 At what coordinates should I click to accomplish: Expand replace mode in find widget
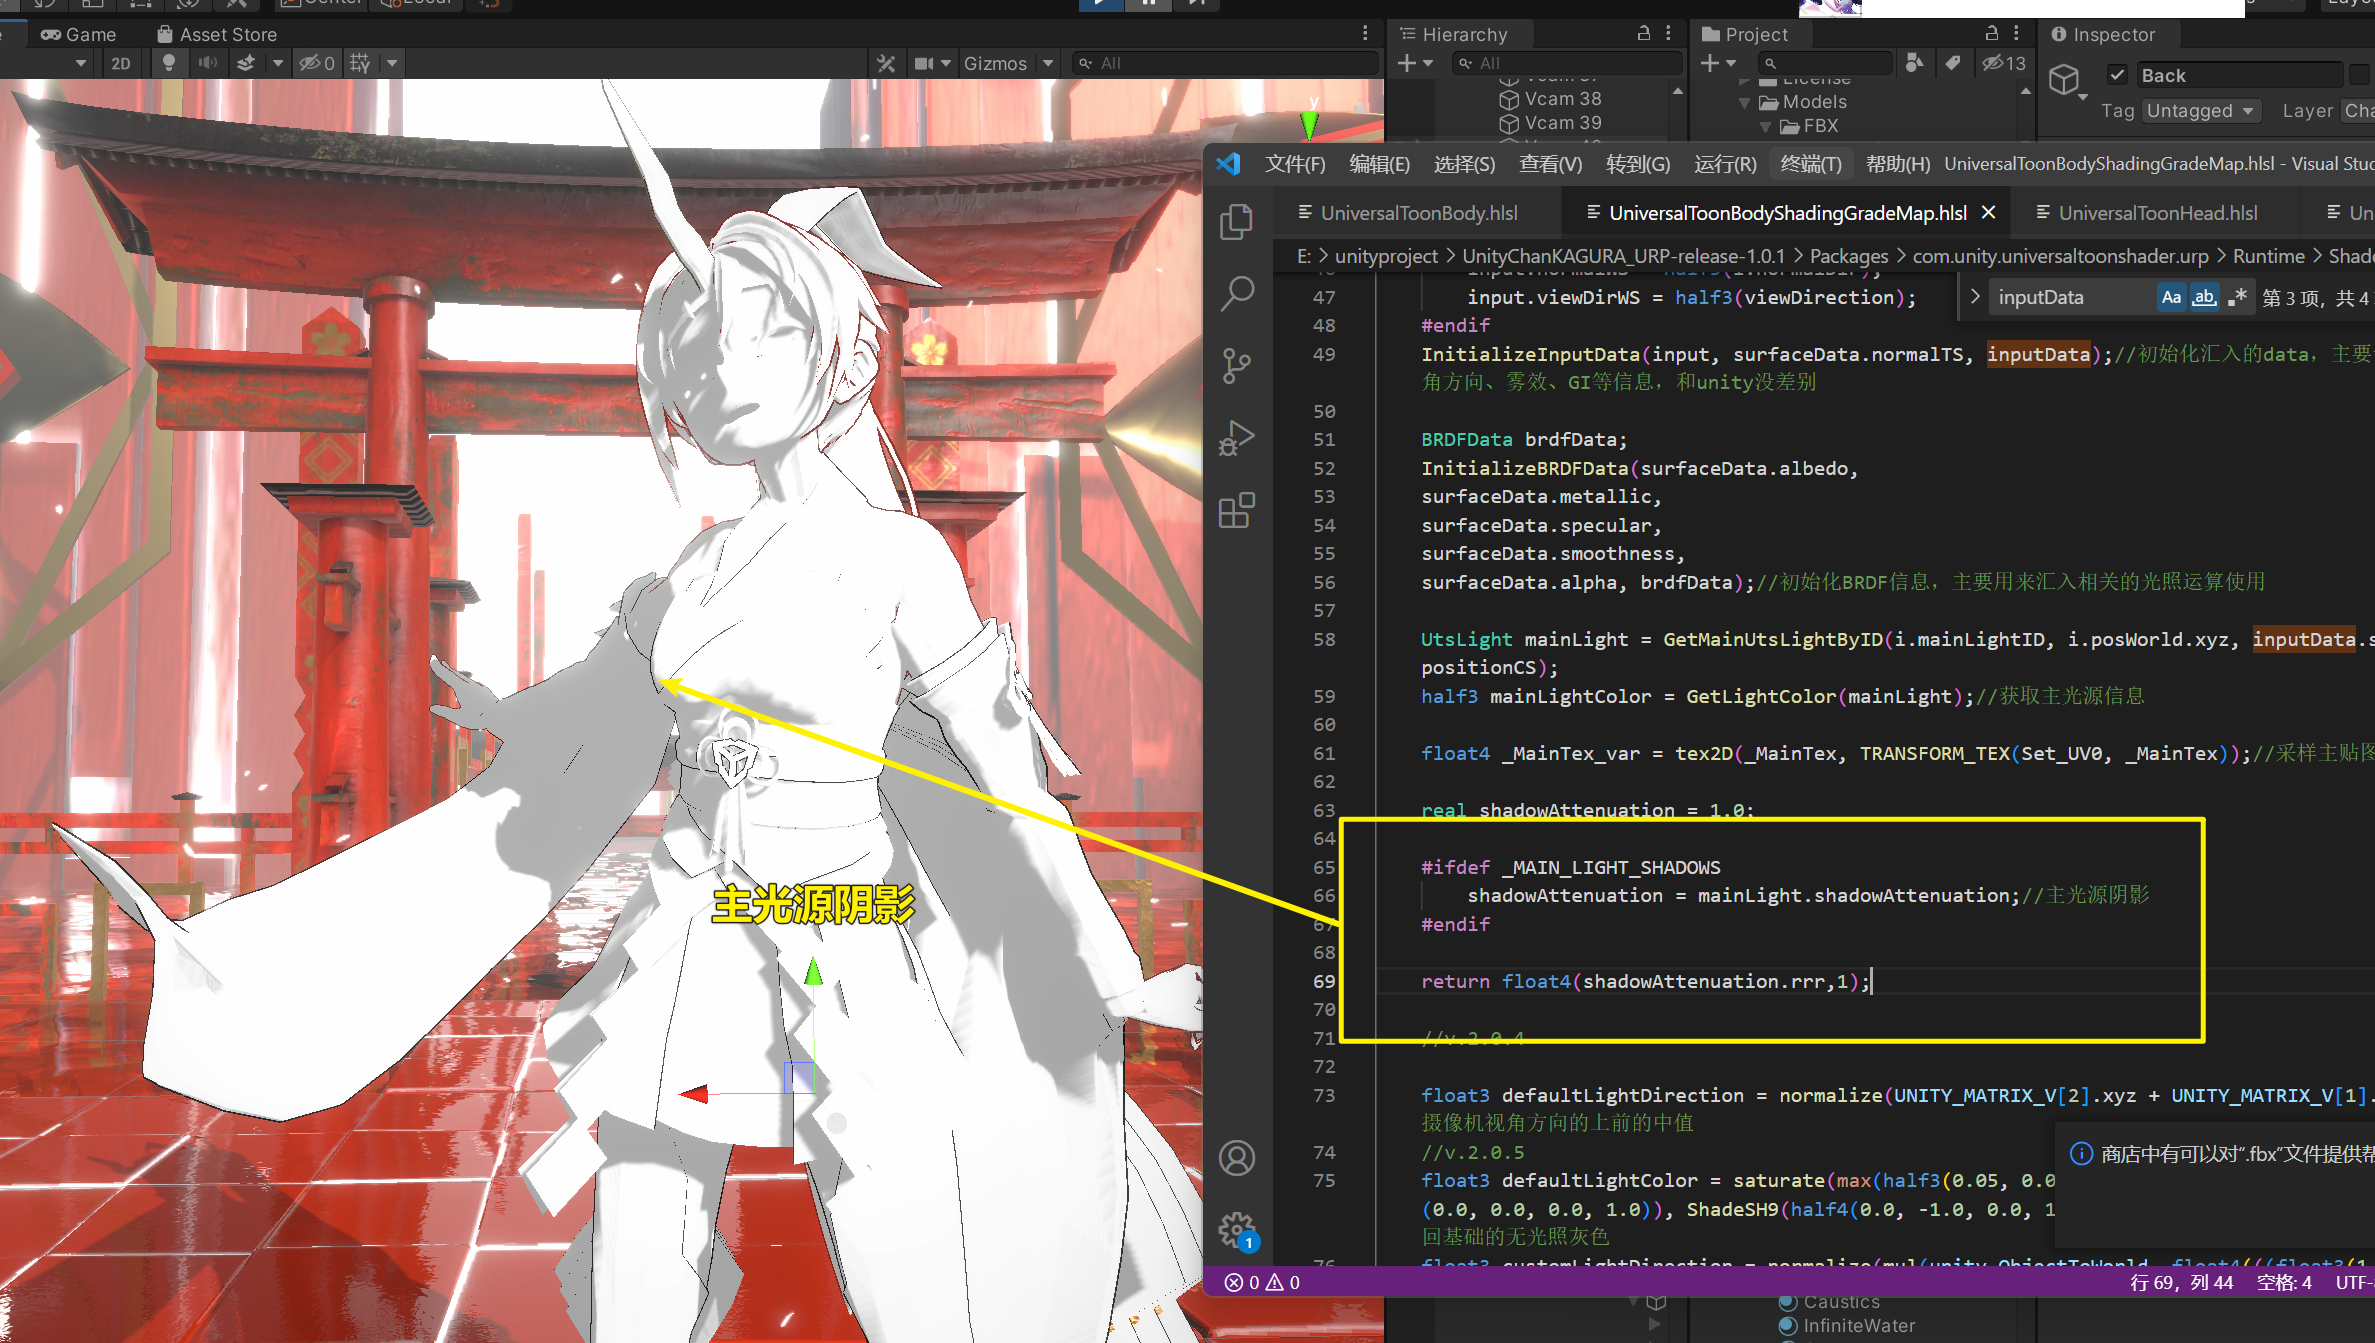coord(1975,297)
